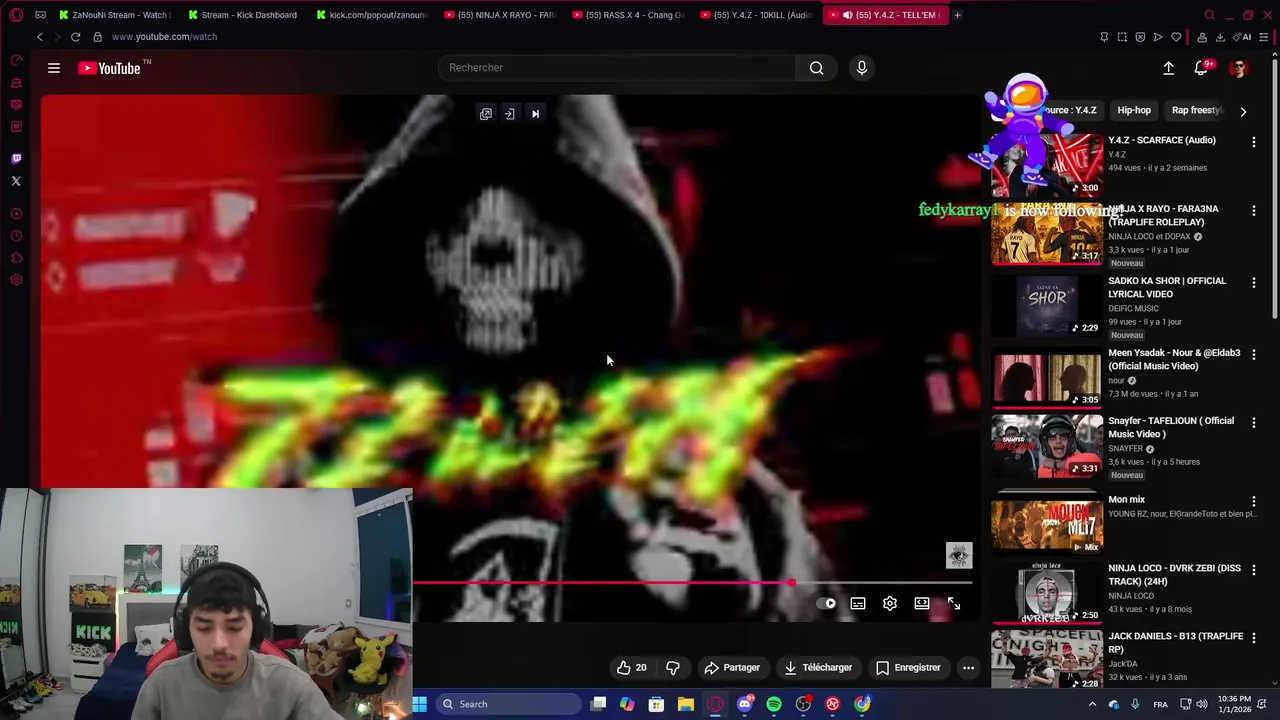Screen dimensions: 1280x720
Task: Click the Windows taskbar Search box
Action: pos(507,704)
